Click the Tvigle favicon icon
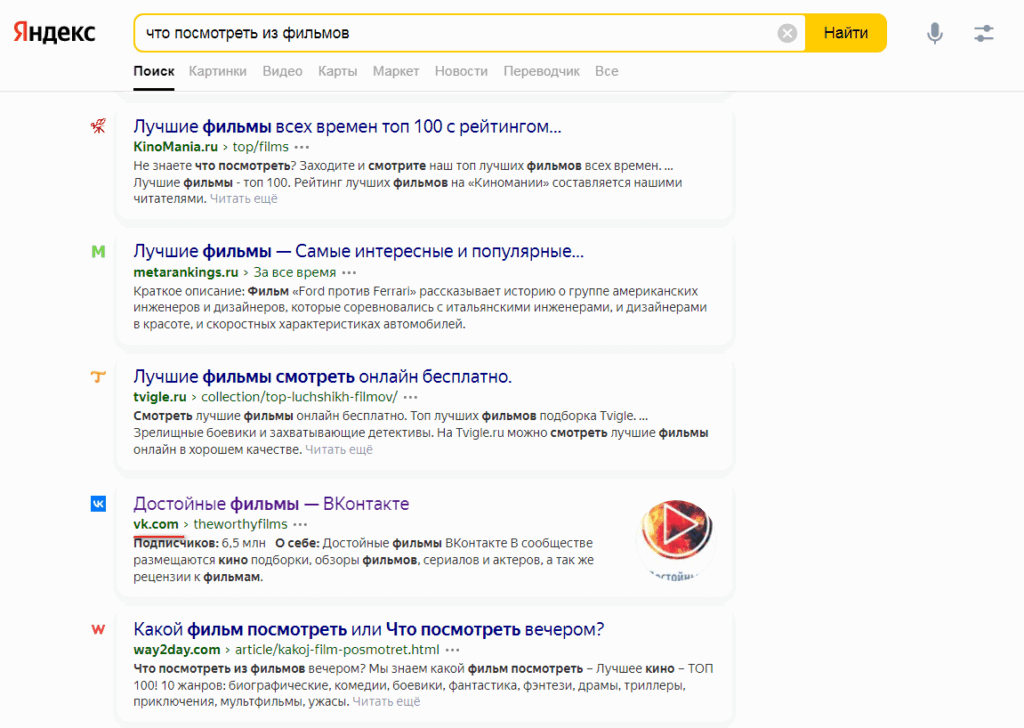This screenshot has height=728, width=1024. 98,377
